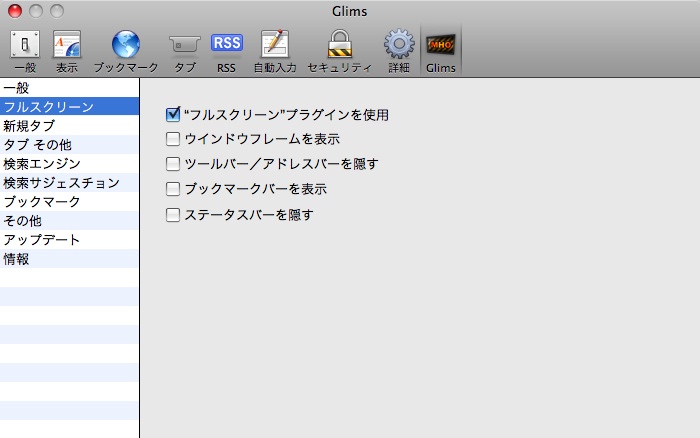The image size is (700, 438).
Task: Open the 自動入力 (AutoFill) preferences icon
Action: click(x=275, y=44)
